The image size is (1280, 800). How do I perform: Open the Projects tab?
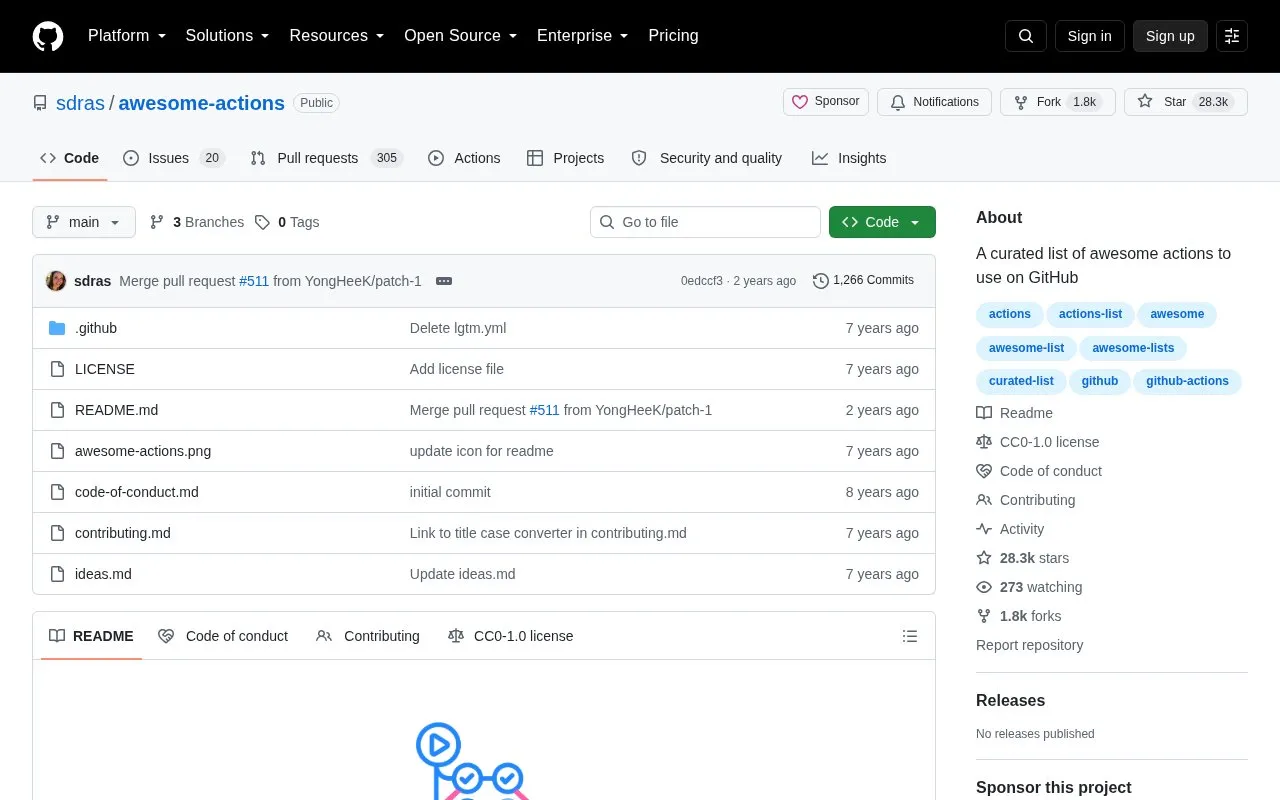point(566,158)
